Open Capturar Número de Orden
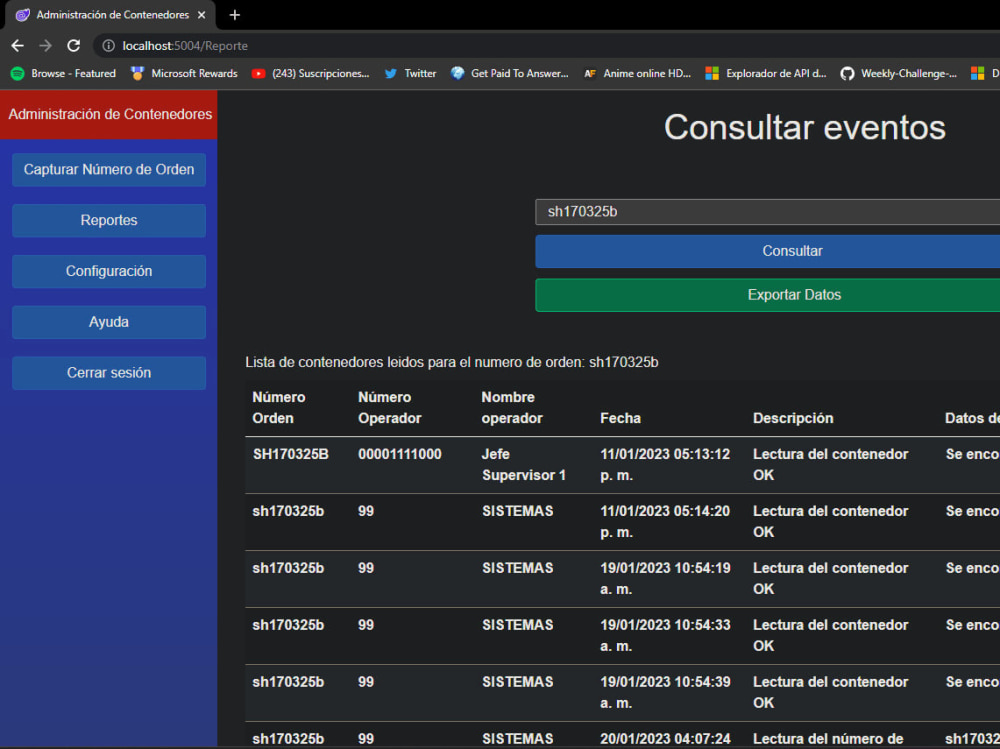This screenshot has height=749, width=1000. coord(109,170)
